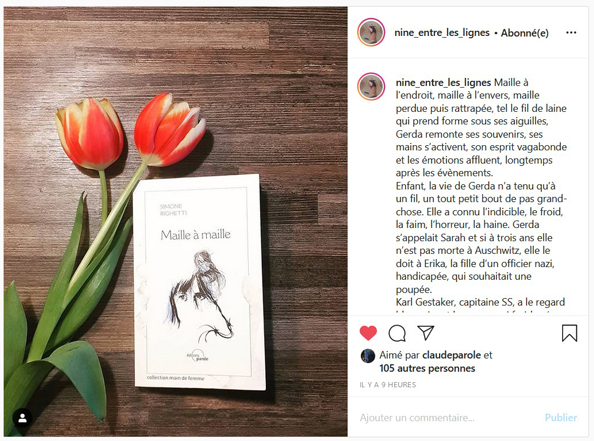594x441 pixels.
Task: Focus the 'Ajouter un commentaire' field
Action: click(447, 418)
